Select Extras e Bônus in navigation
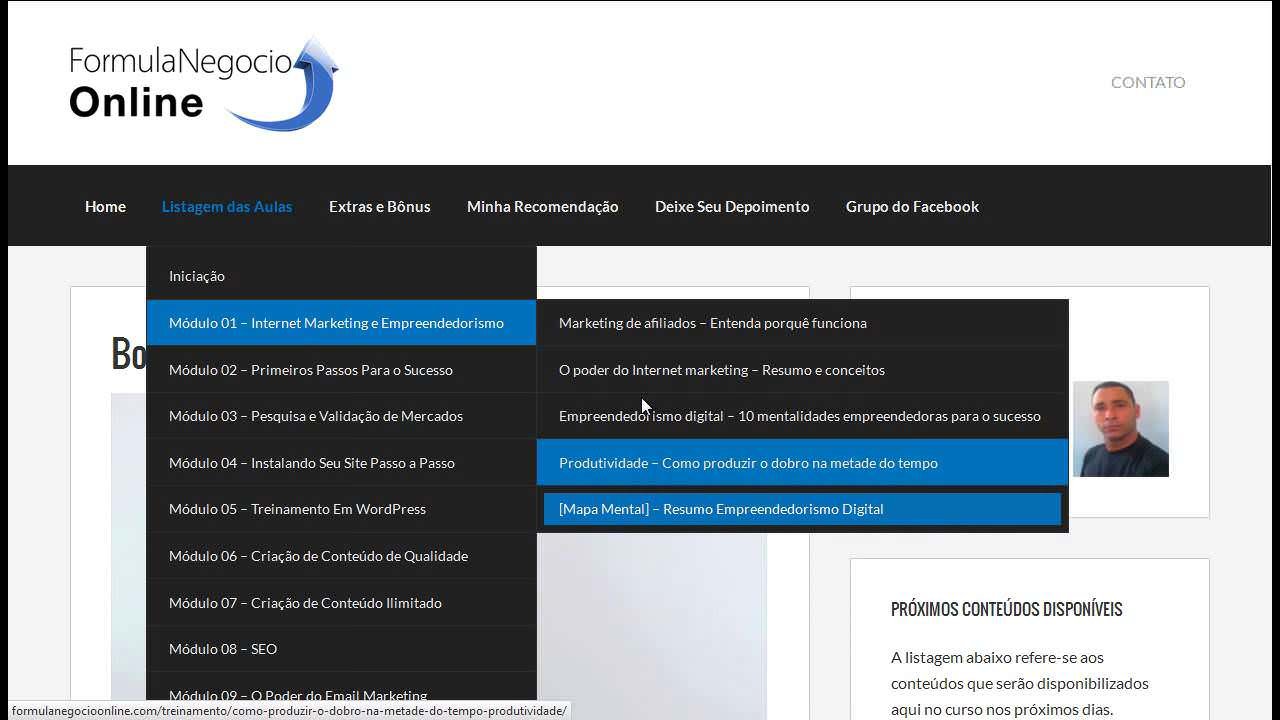The width and height of the screenshot is (1280, 720). click(379, 206)
